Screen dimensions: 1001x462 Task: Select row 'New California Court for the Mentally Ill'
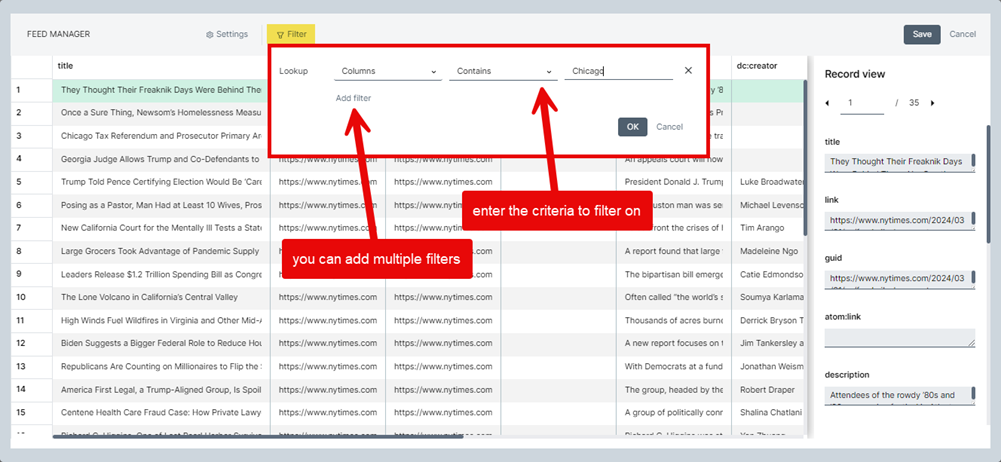point(162,228)
